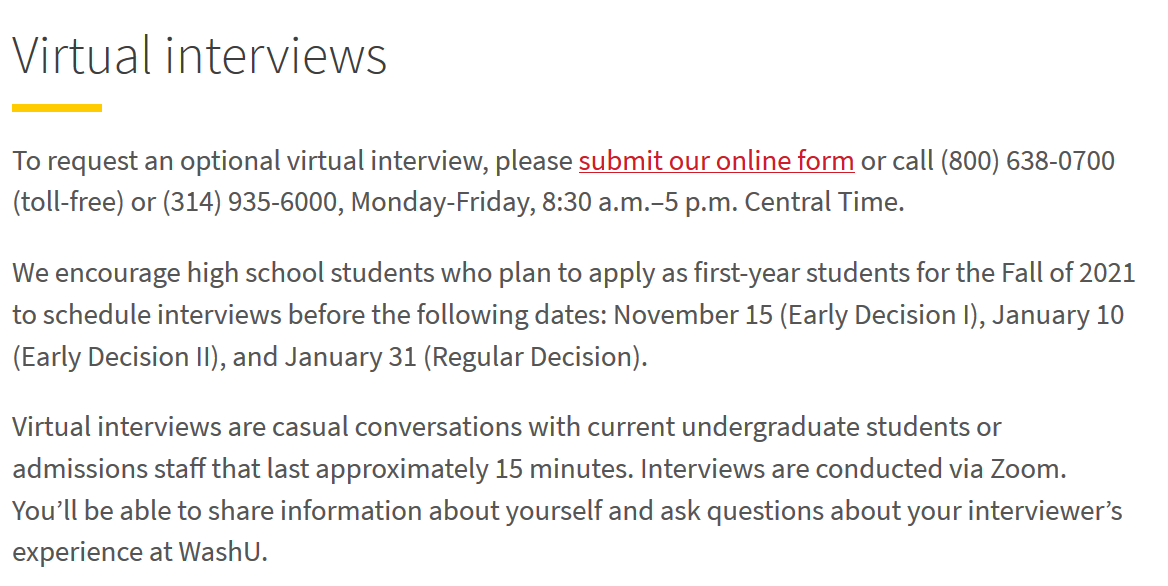Click the November 15 Early Decision I date
Viewport: 1168px width, 586px height.
point(795,315)
